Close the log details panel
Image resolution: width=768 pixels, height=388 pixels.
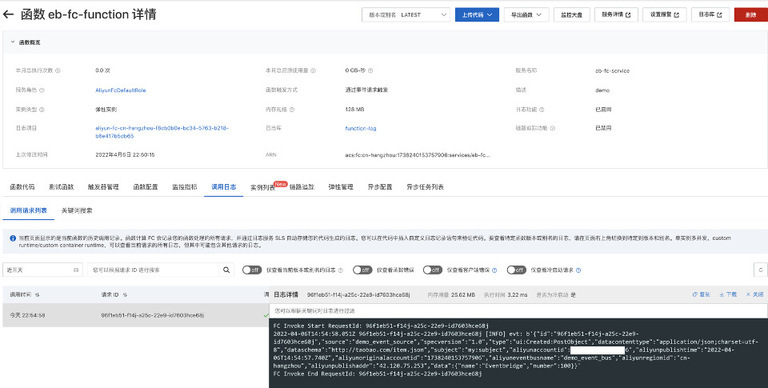point(755,294)
